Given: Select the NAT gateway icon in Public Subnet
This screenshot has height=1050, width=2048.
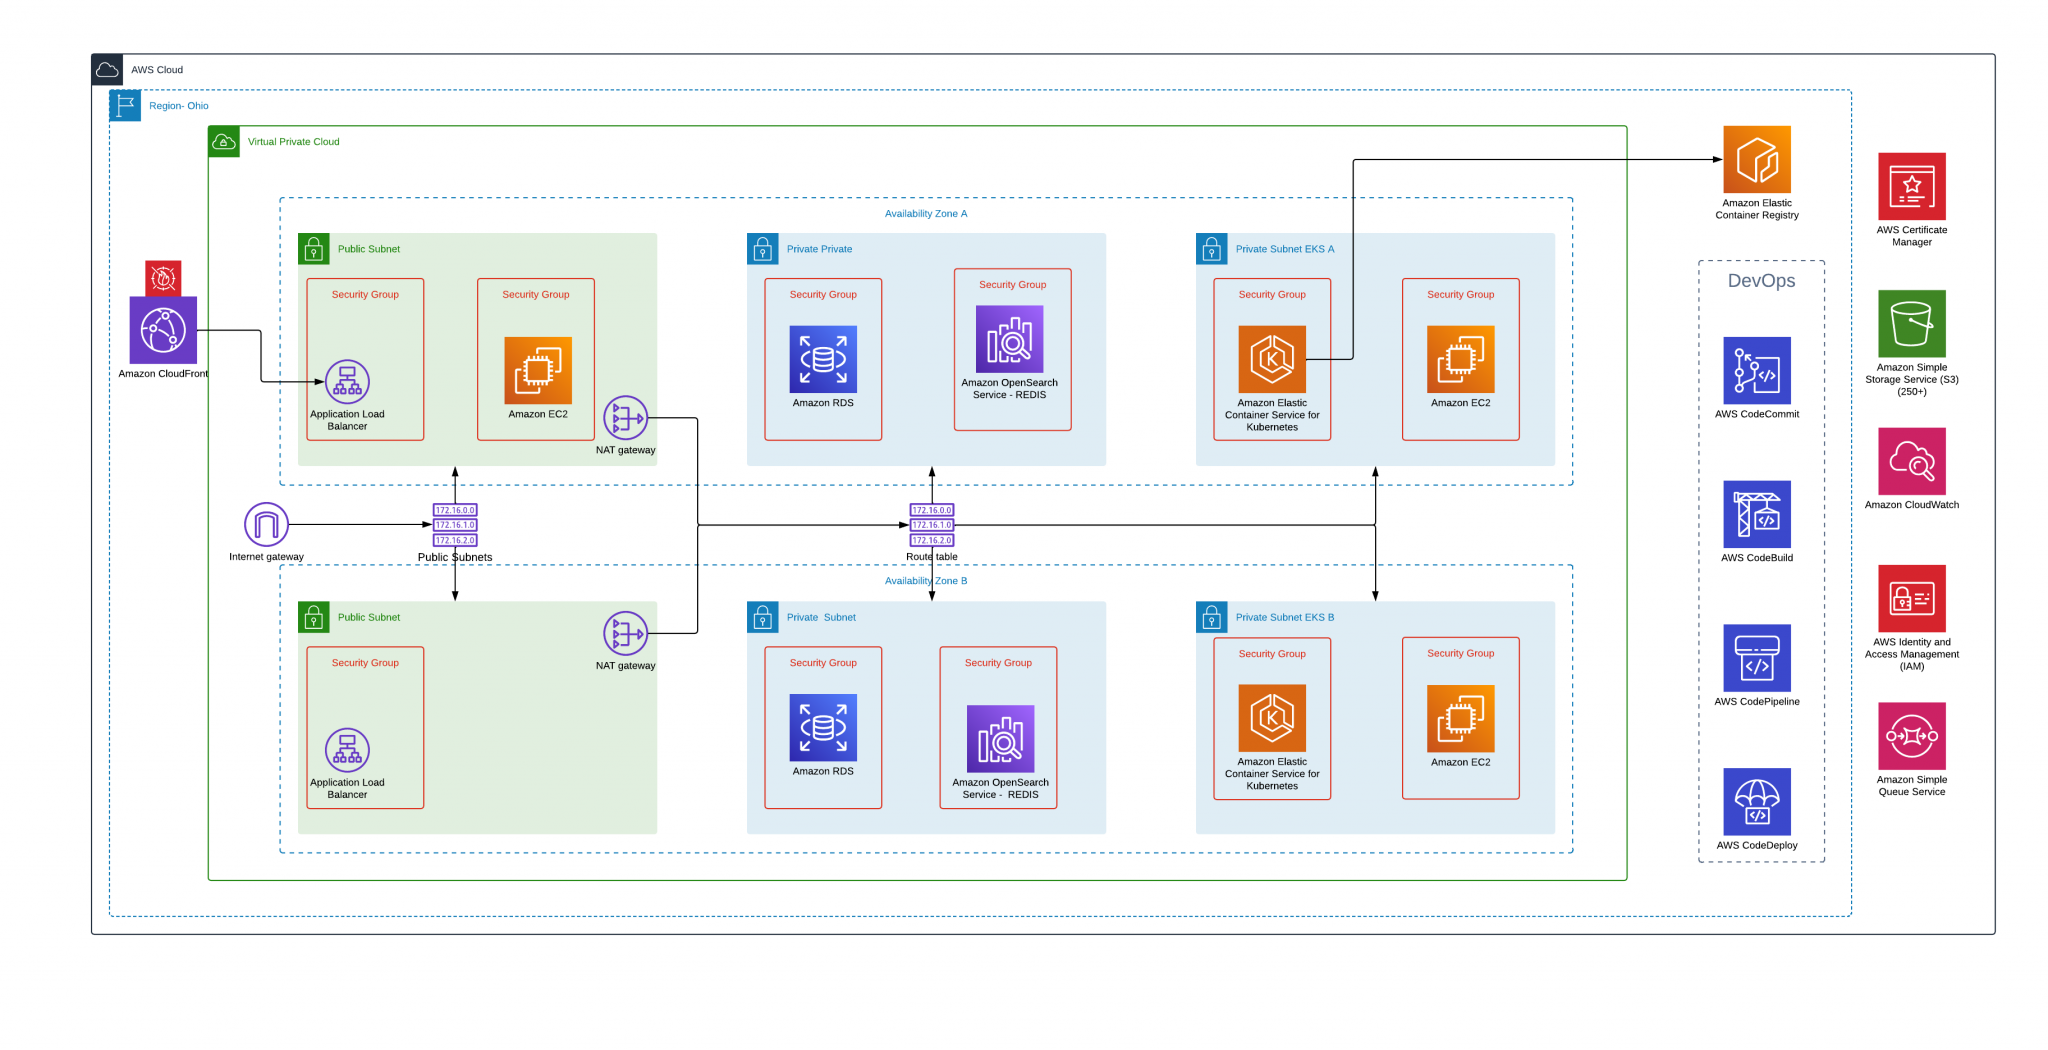Looking at the screenshot, I should (x=626, y=418).
